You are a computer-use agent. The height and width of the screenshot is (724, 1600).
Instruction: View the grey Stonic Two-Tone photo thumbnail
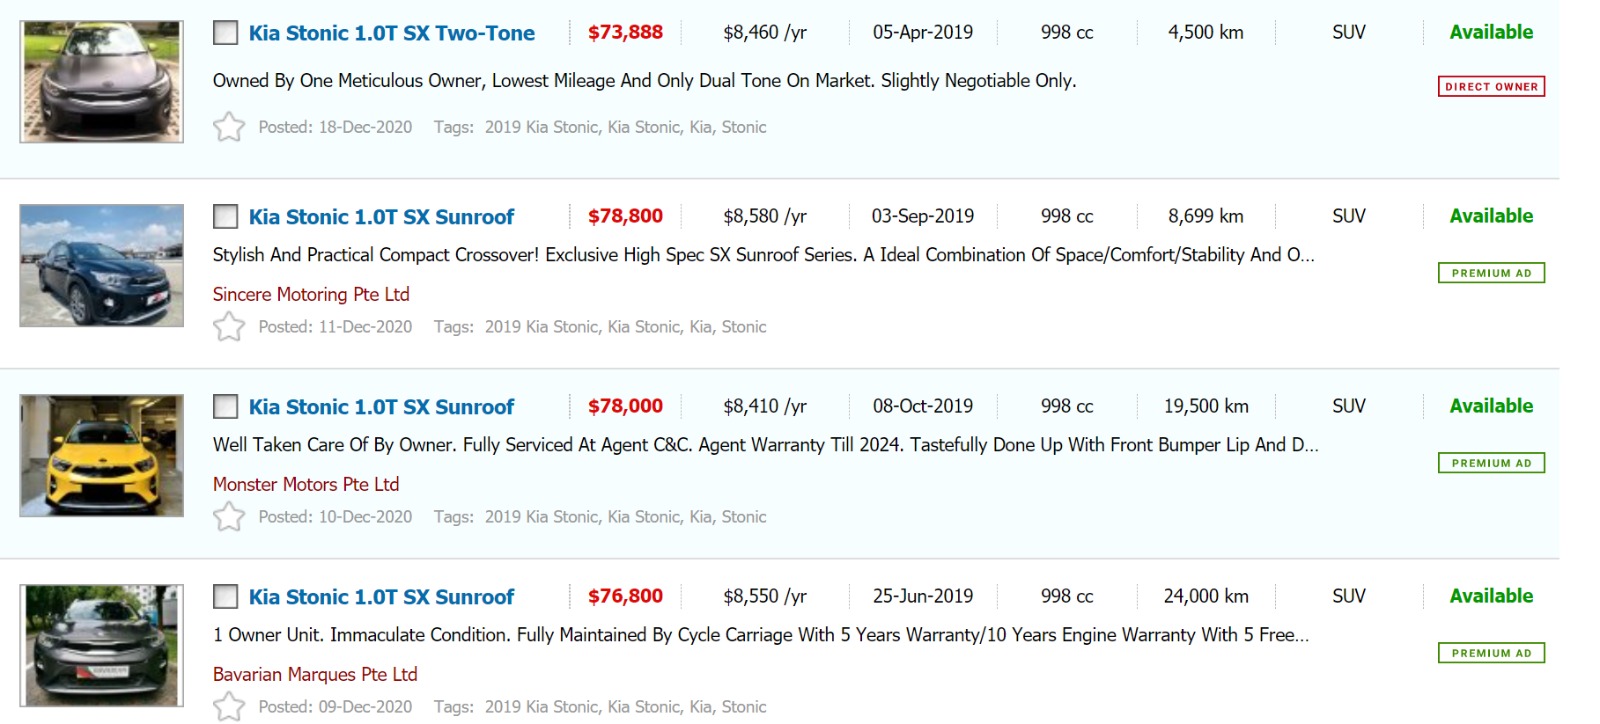pos(102,82)
